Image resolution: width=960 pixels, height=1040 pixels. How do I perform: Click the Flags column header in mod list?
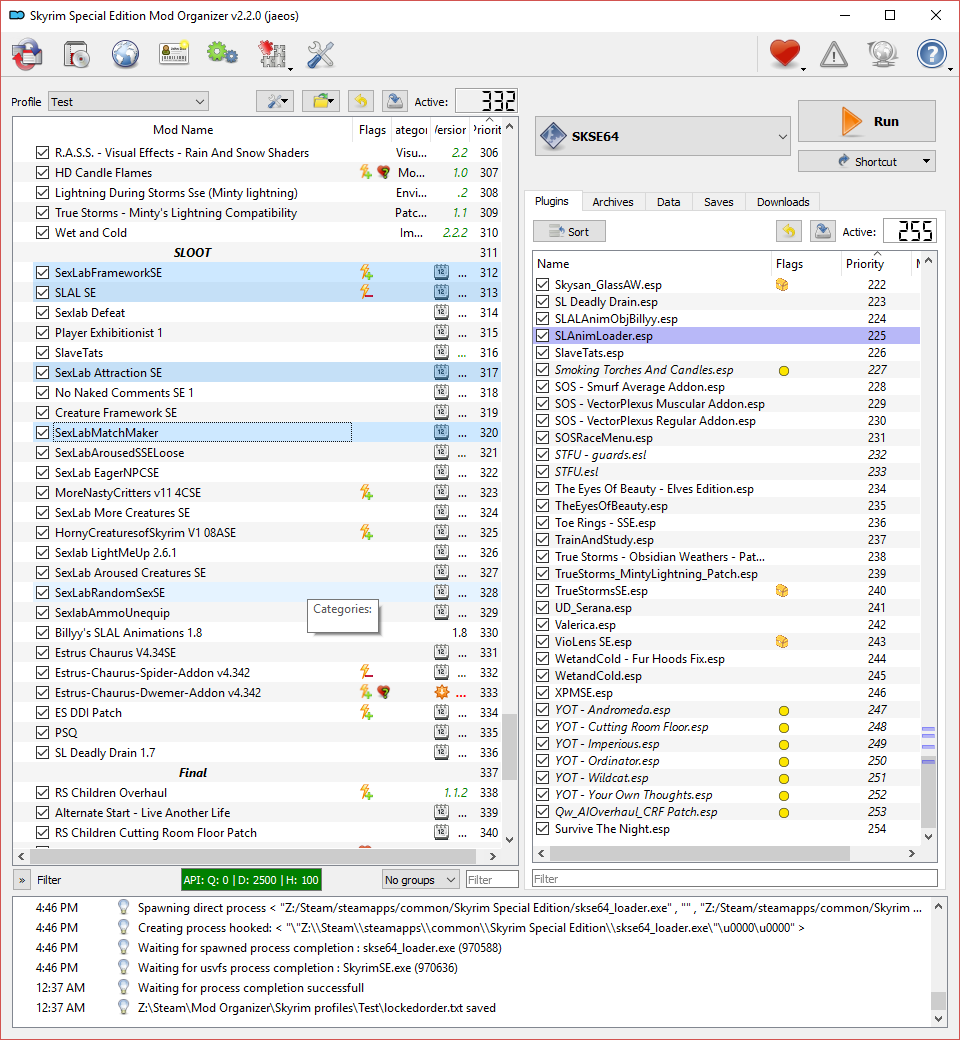pos(372,130)
